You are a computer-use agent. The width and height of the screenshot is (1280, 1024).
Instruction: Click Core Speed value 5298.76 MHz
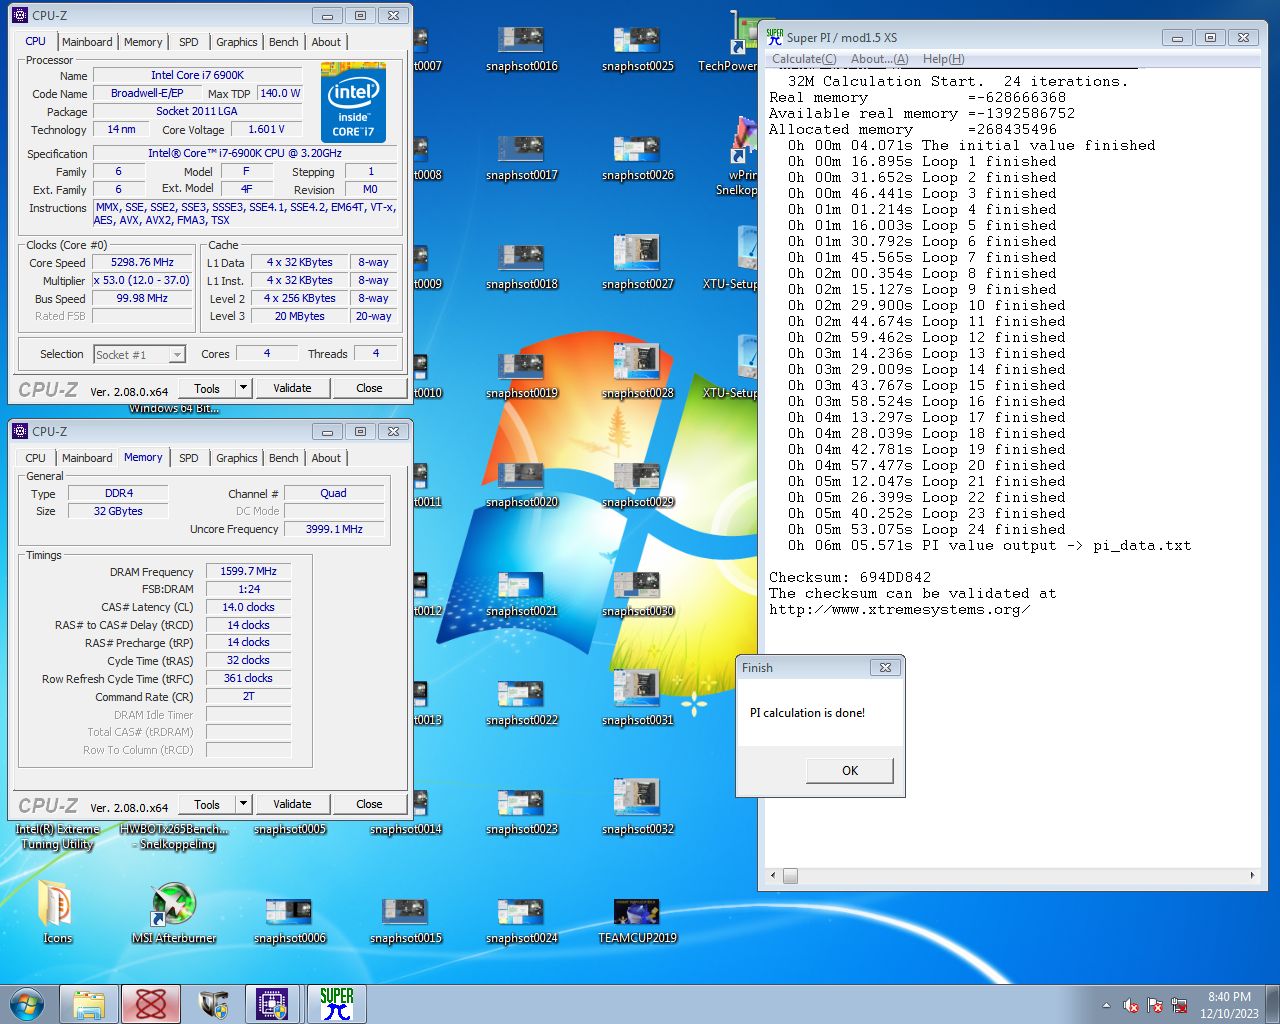pyautogui.click(x=142, y=263)
